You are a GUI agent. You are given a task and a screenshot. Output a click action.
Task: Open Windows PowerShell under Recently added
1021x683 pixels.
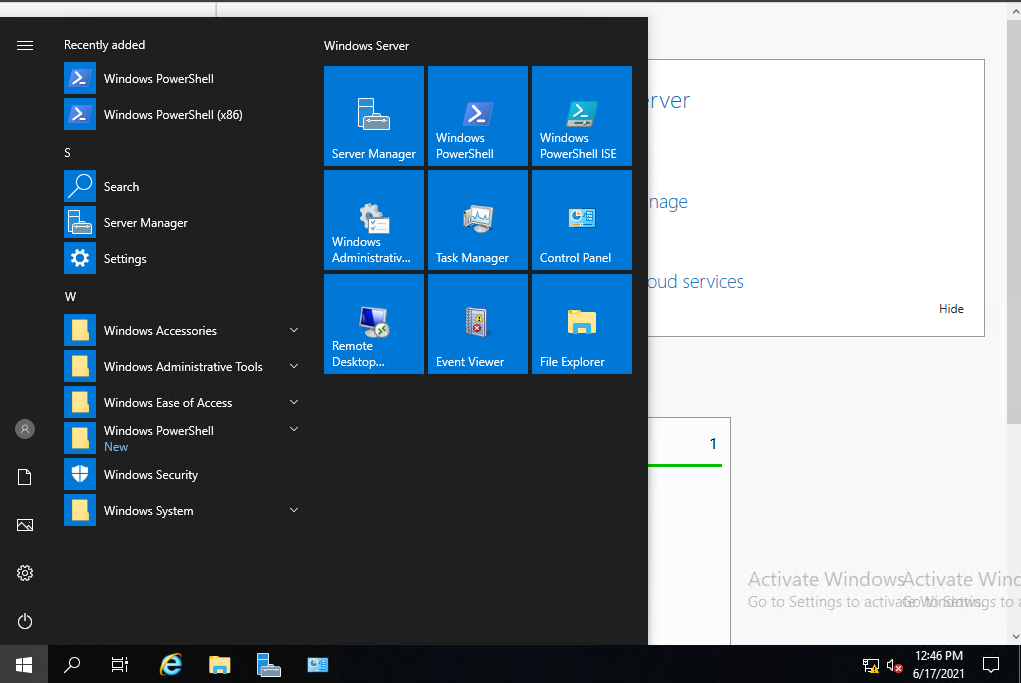182,79
